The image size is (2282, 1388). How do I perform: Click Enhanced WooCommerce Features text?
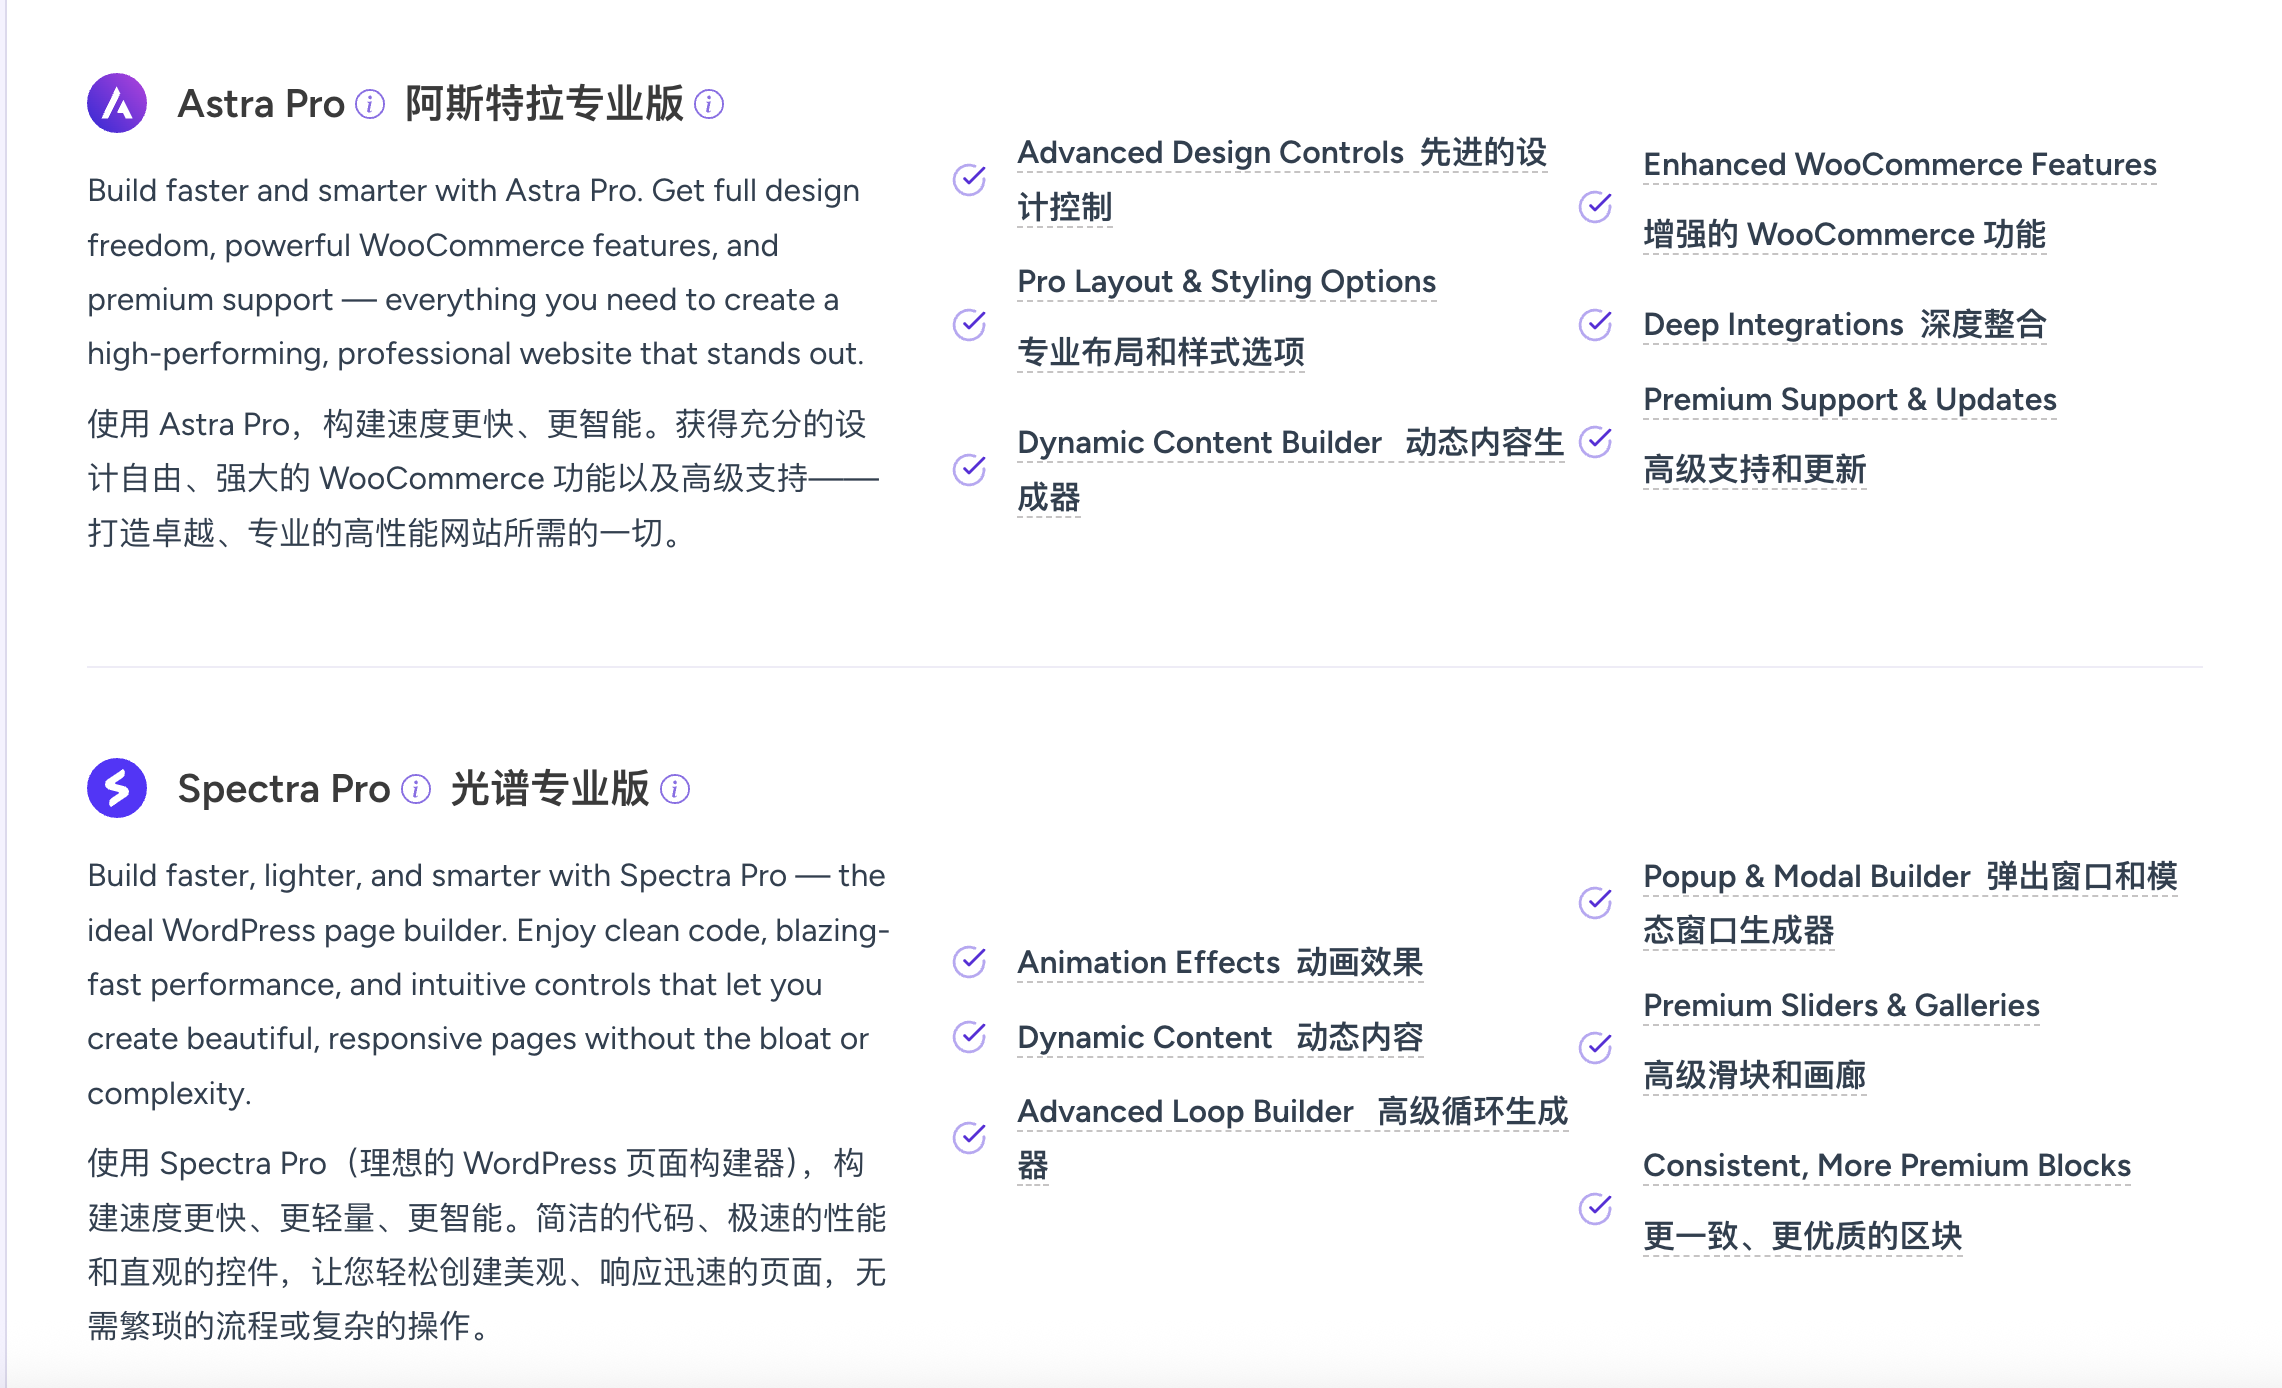(x=1900, y=165)
